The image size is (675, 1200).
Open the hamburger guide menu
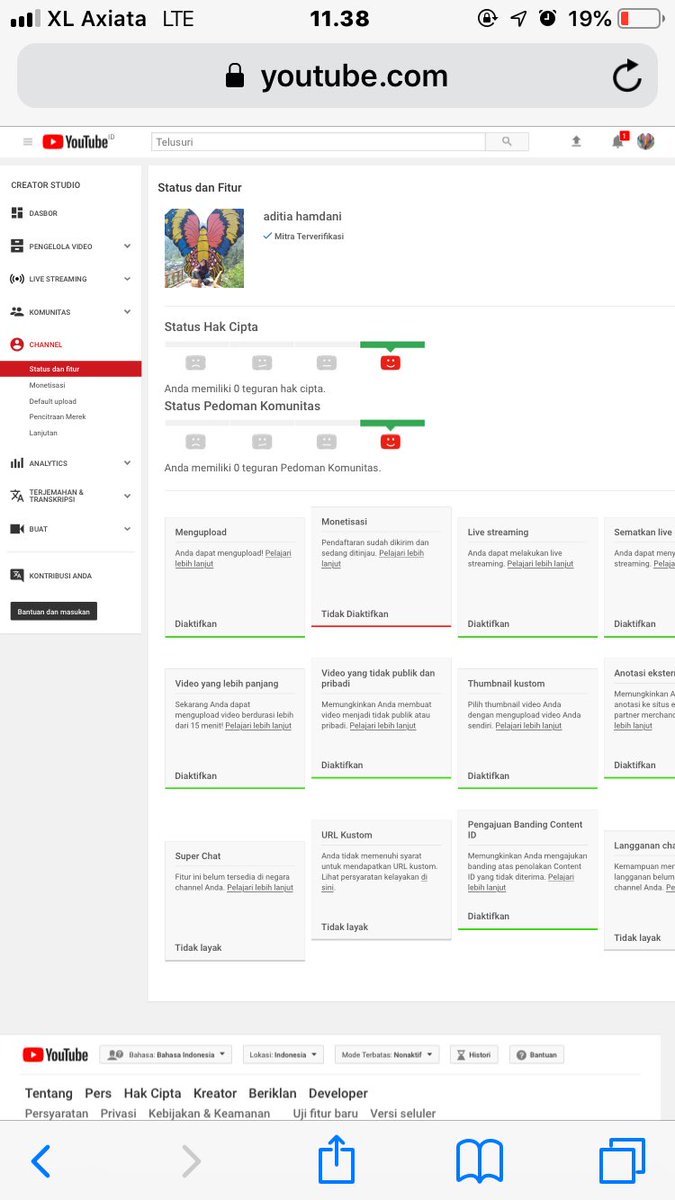tap(28, 142)
